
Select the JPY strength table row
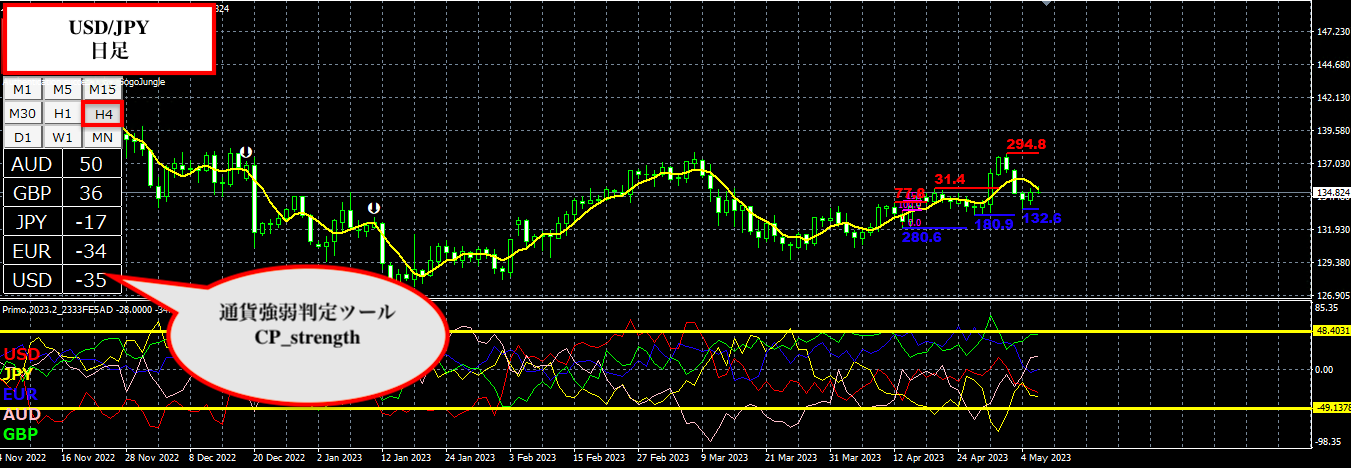point(63,221)
